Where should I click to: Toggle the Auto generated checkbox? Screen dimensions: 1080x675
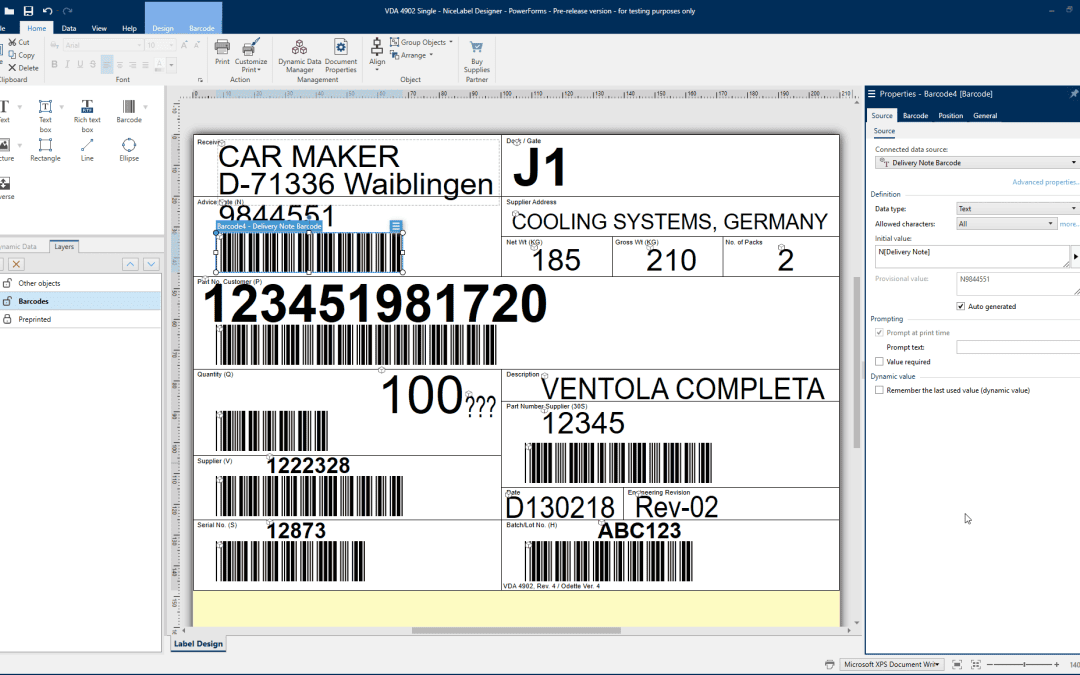point(961,307)
